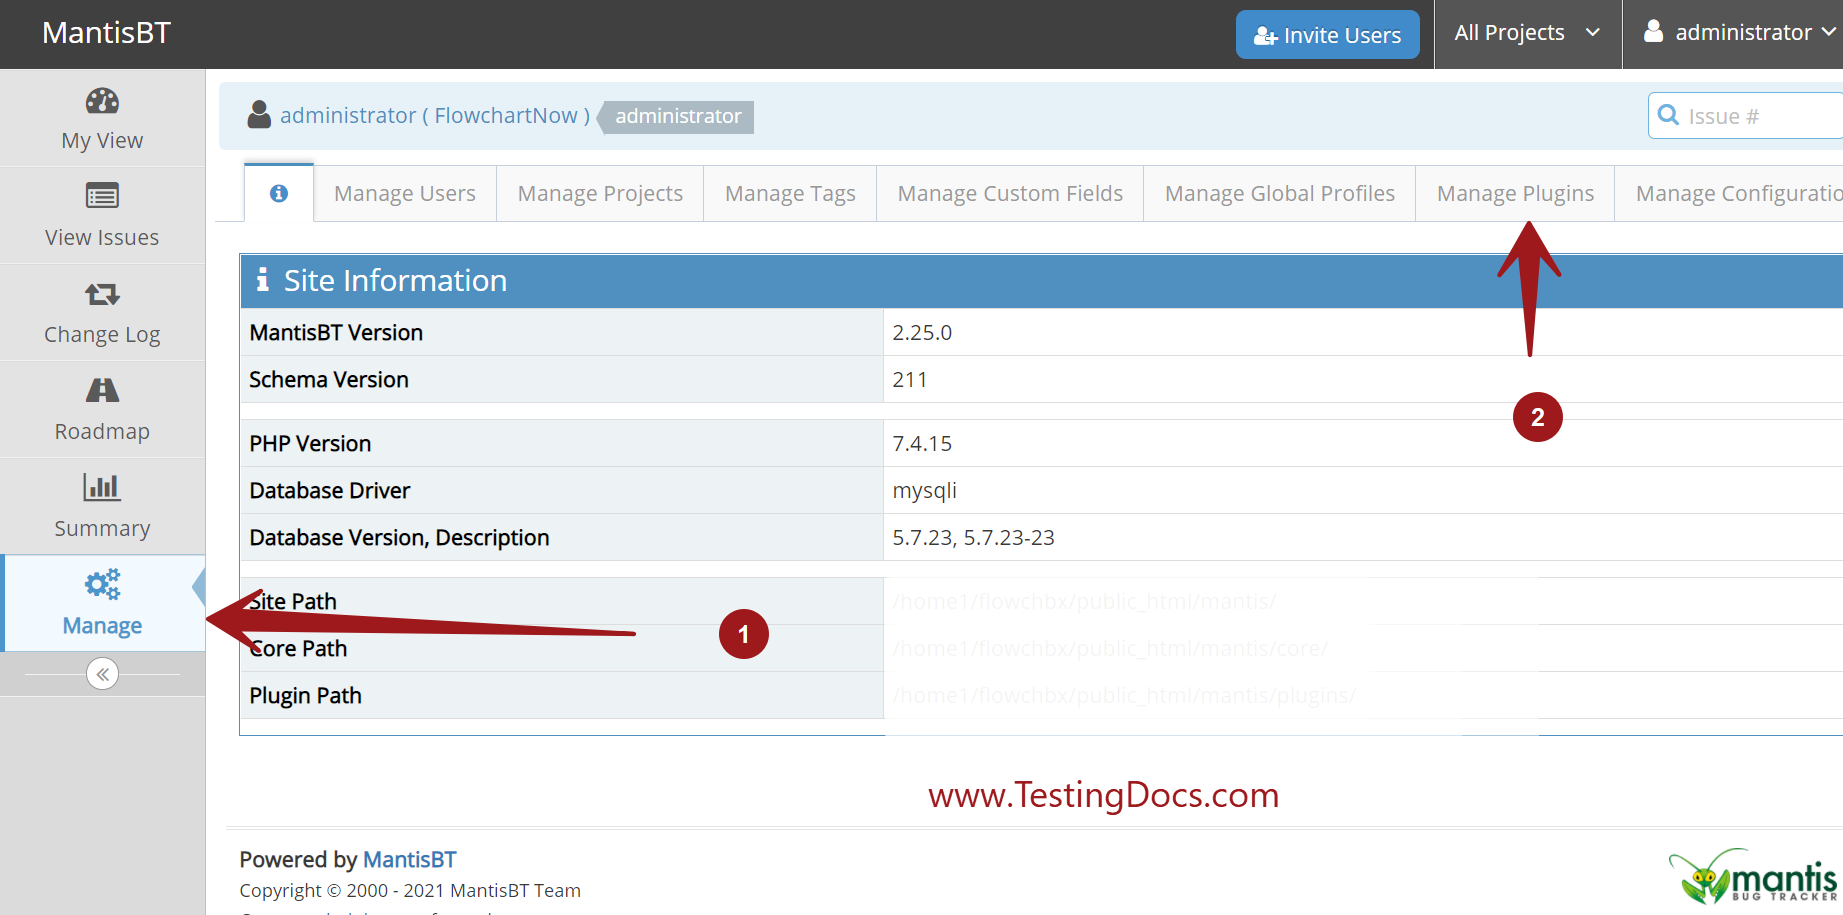The image size is (1843, 915).
Task: Click the info icon in Site Information header
Action: point(262,279)
